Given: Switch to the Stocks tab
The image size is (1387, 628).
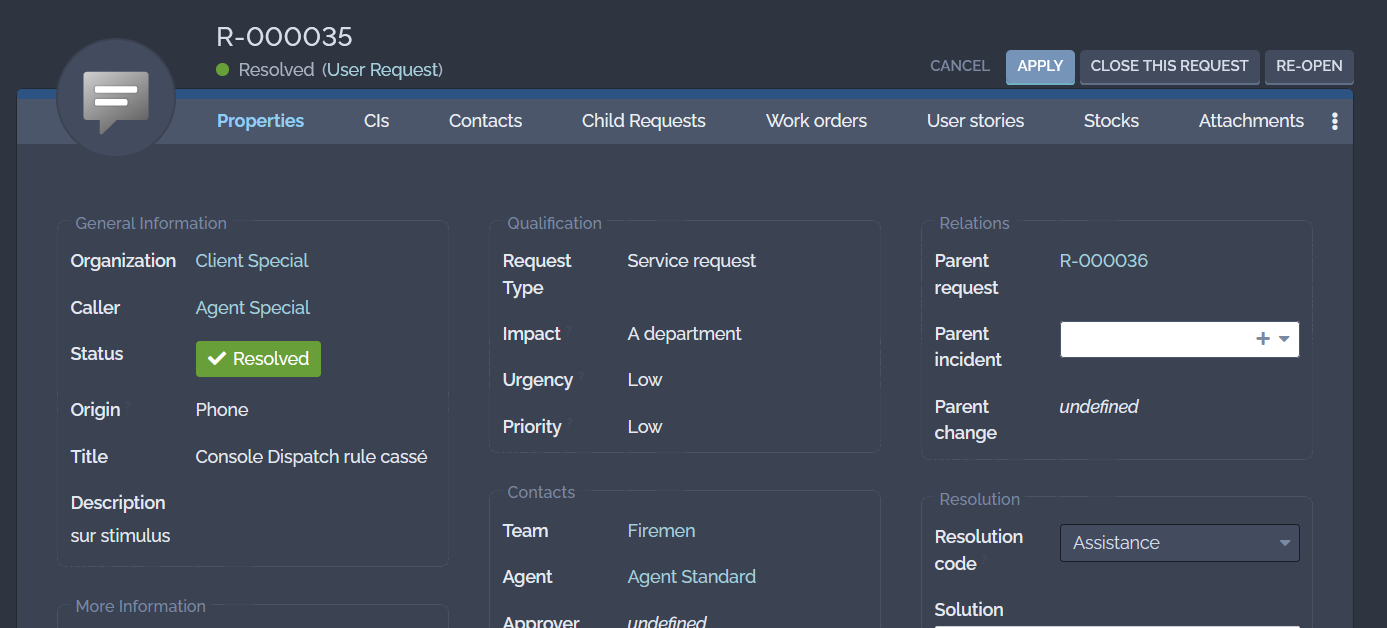Looking at the screenshot, I should [x=1111, y=121].
